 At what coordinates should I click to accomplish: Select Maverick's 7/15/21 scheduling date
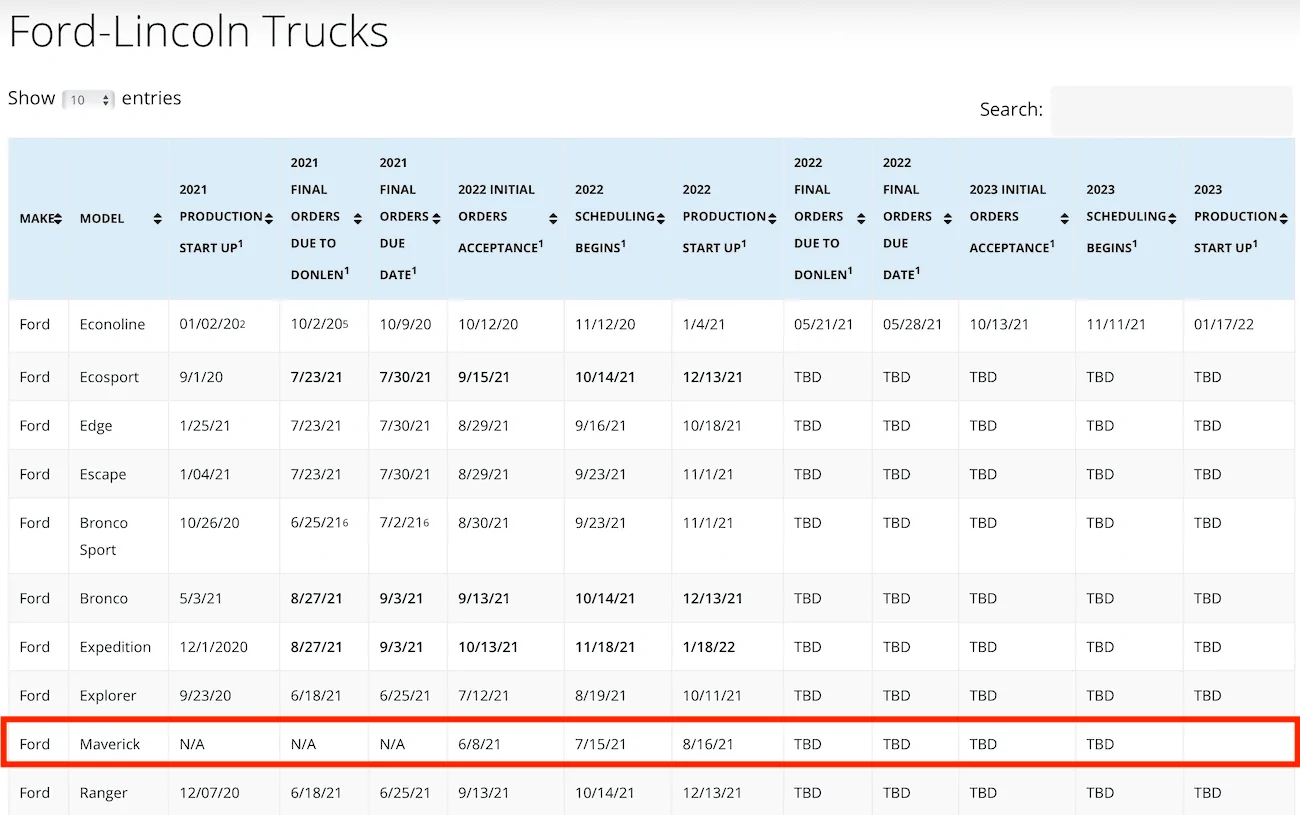[x=601, y=744]
